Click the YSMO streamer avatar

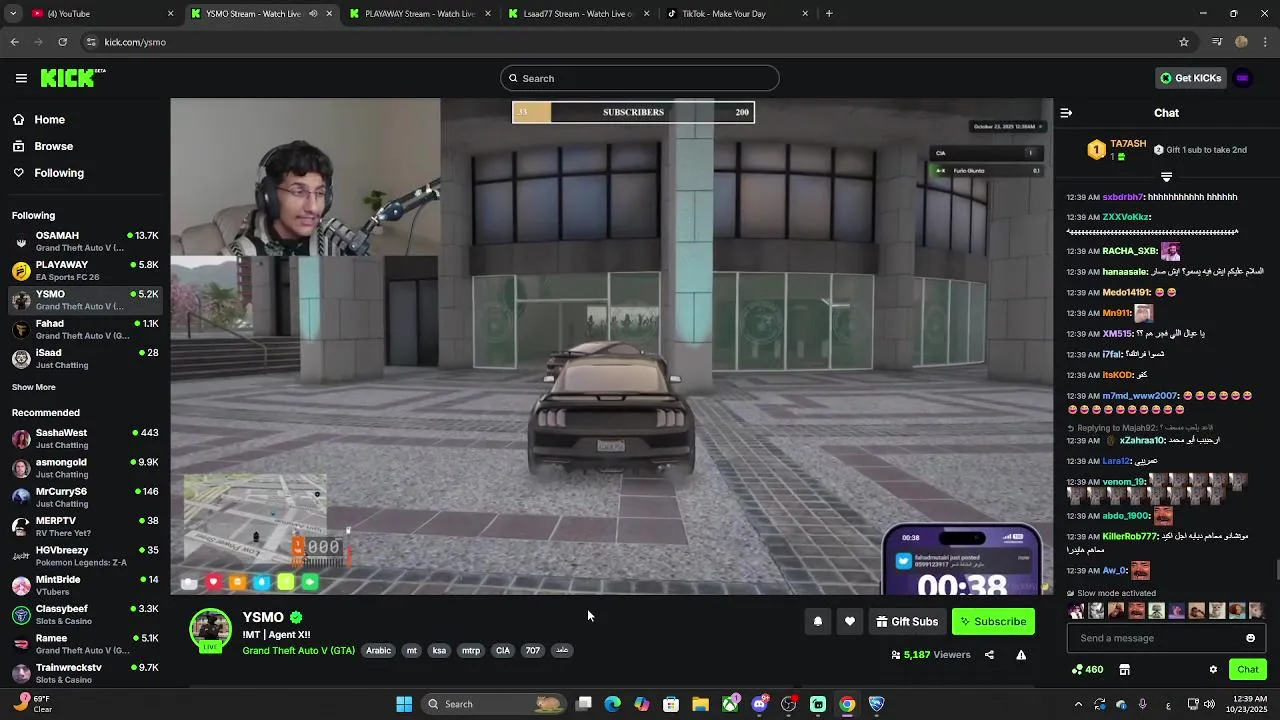tap(211, 630)
